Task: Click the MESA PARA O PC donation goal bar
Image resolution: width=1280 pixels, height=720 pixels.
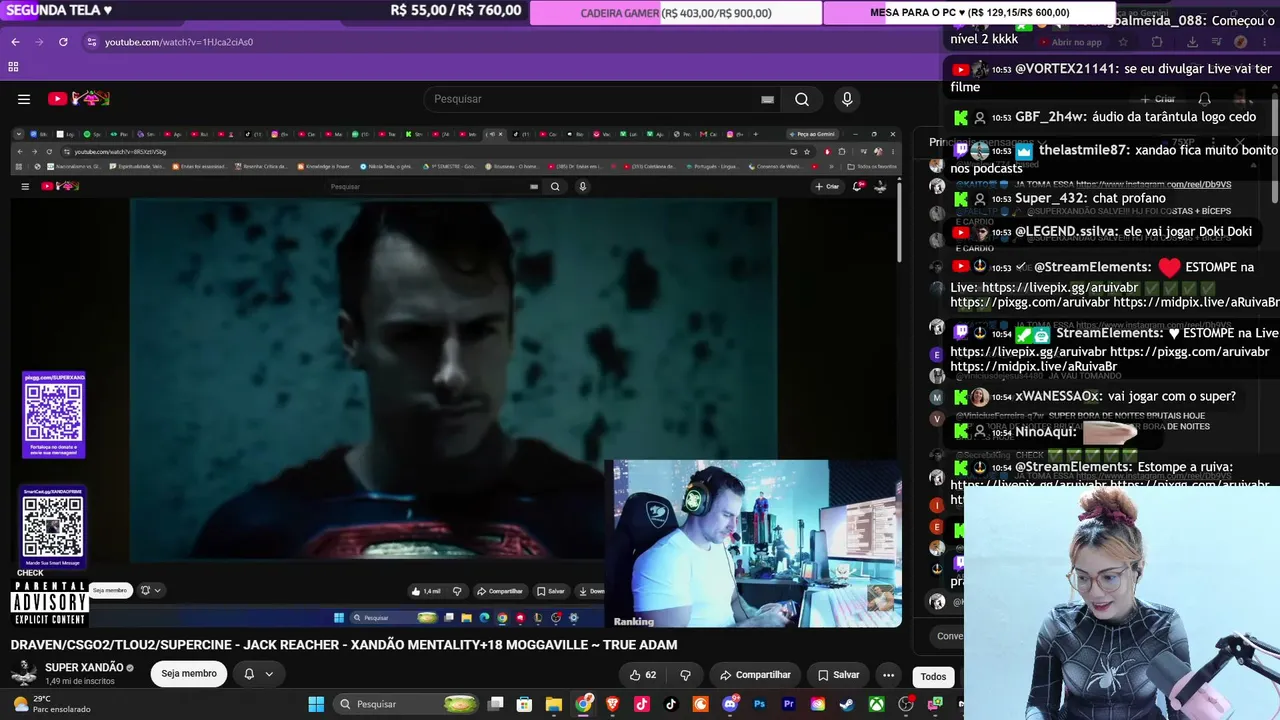Action: coord(970,13)
